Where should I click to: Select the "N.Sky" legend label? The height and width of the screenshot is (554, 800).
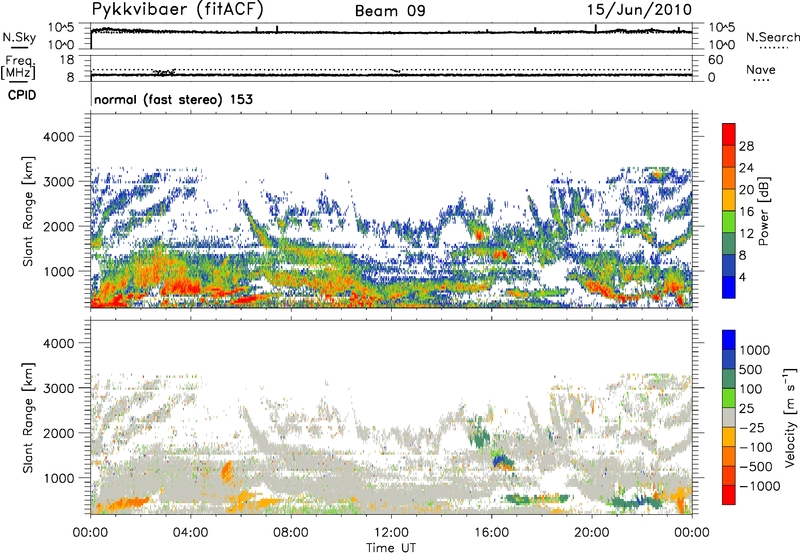[x=19, y=37]
